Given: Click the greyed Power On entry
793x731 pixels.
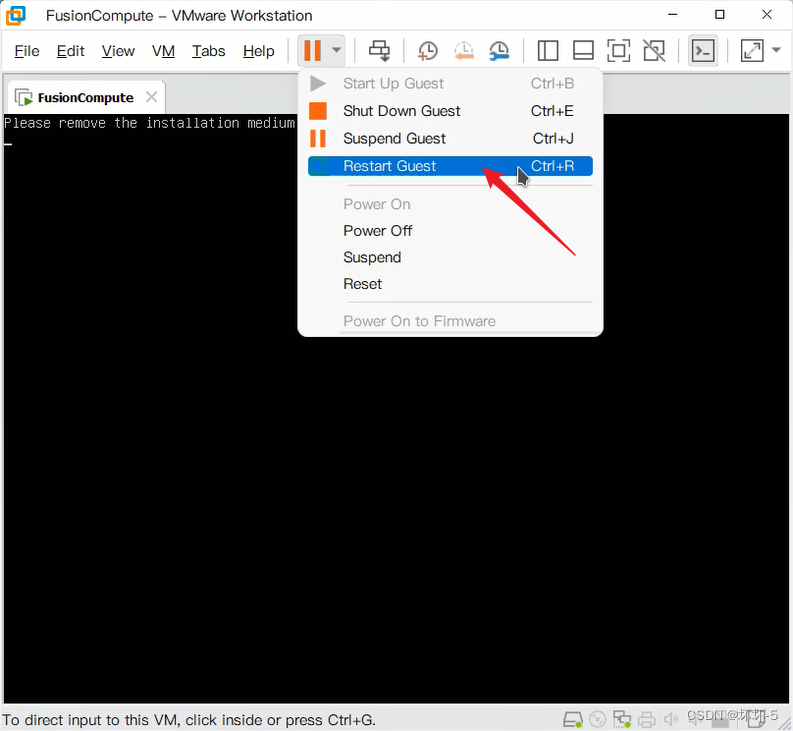Looking at the screenshot, I should (x=450, y=204).
